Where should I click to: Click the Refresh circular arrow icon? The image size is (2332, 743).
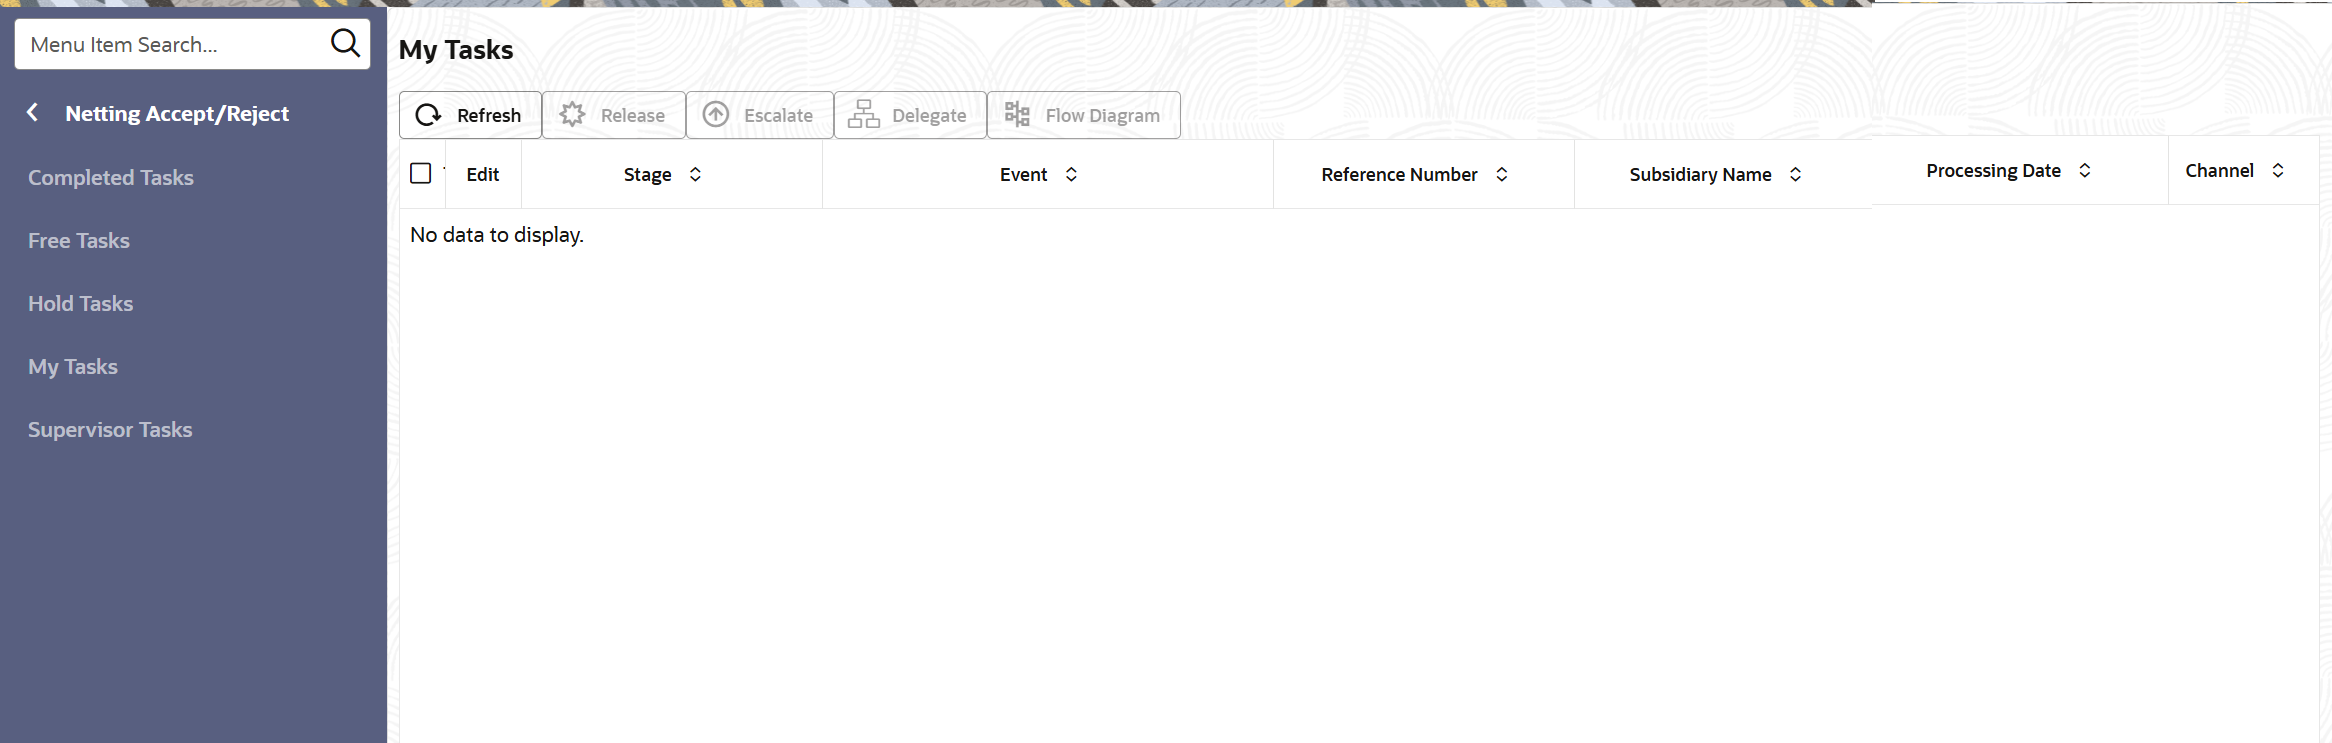click(x=428, y=115)
